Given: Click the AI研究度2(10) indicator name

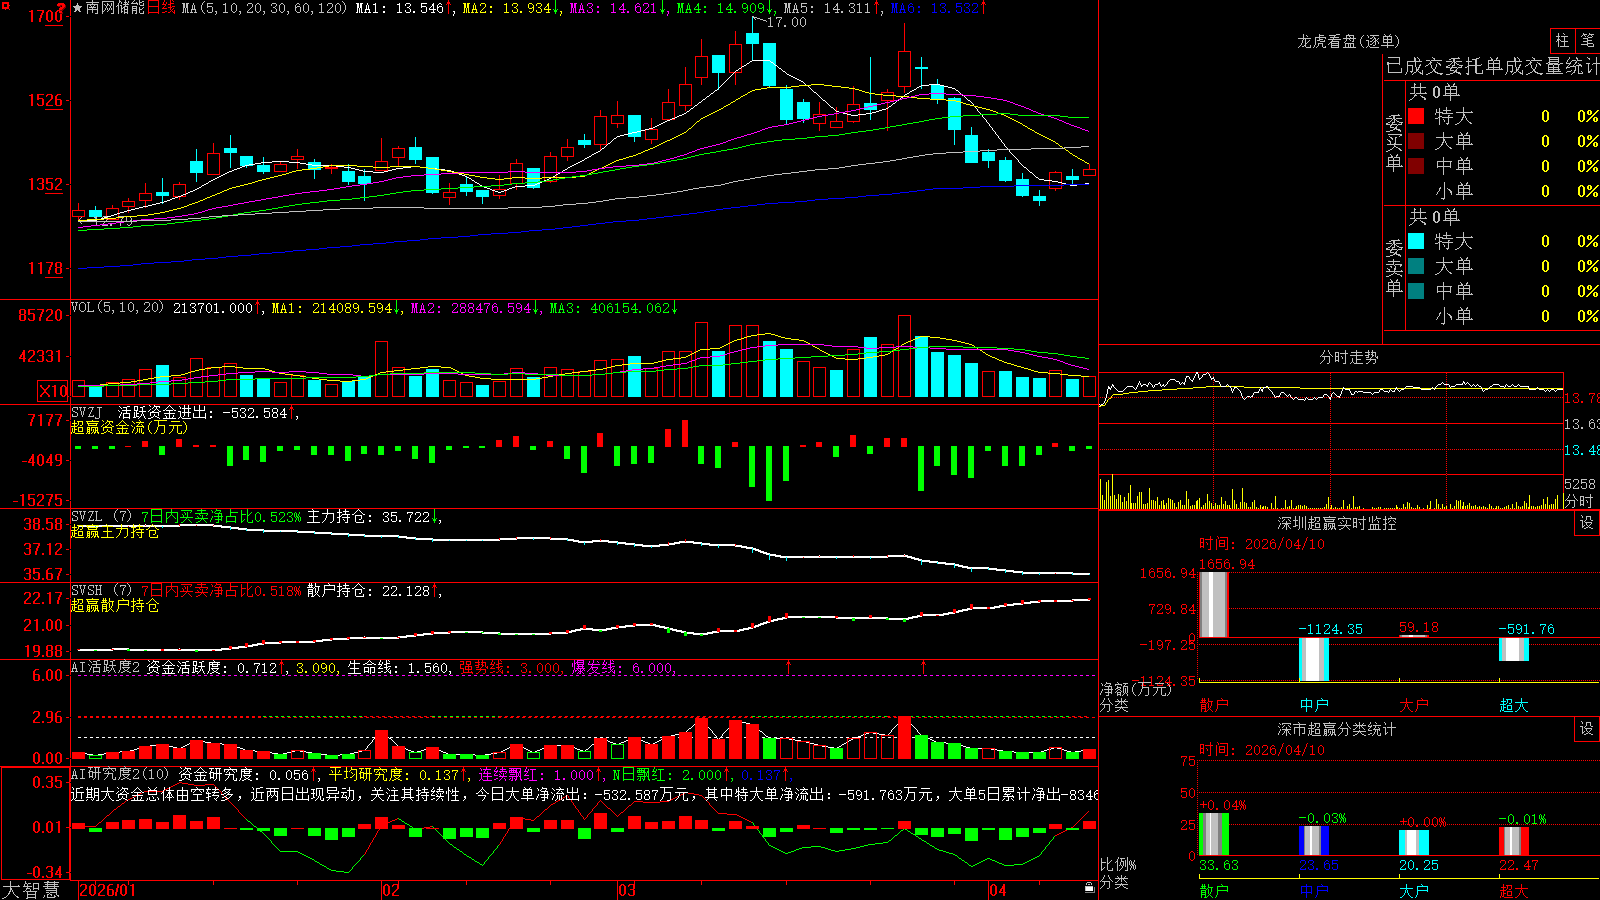Looking at the screenshot, I should coord(120,775).
